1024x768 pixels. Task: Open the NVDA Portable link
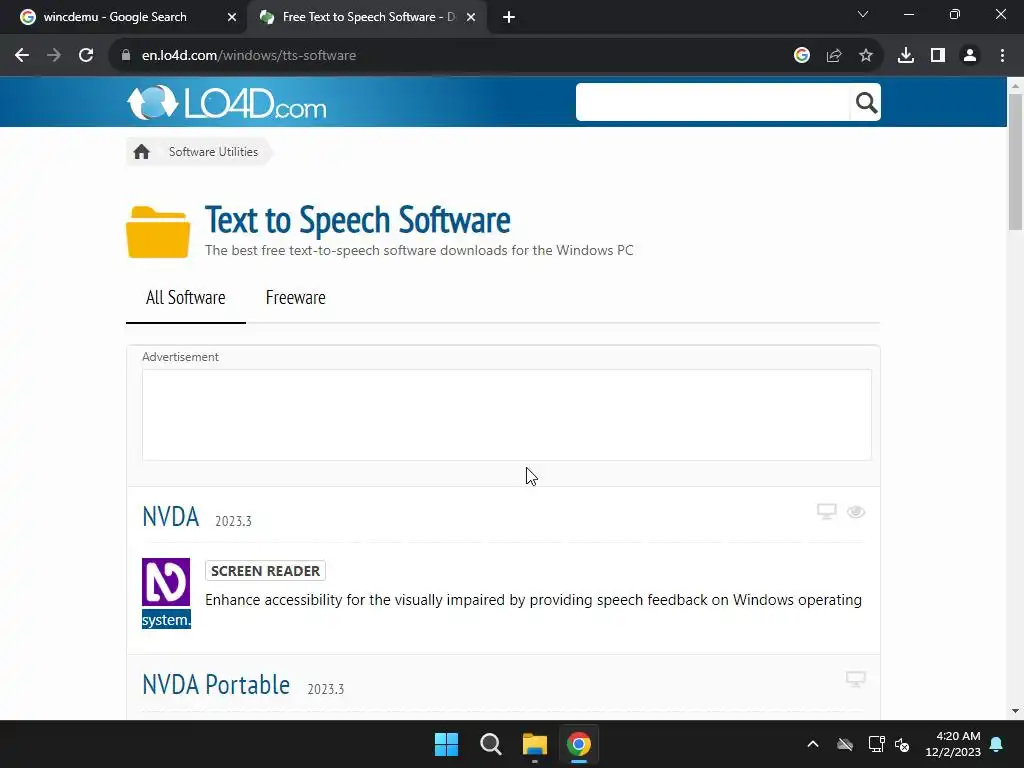(216, 684)
